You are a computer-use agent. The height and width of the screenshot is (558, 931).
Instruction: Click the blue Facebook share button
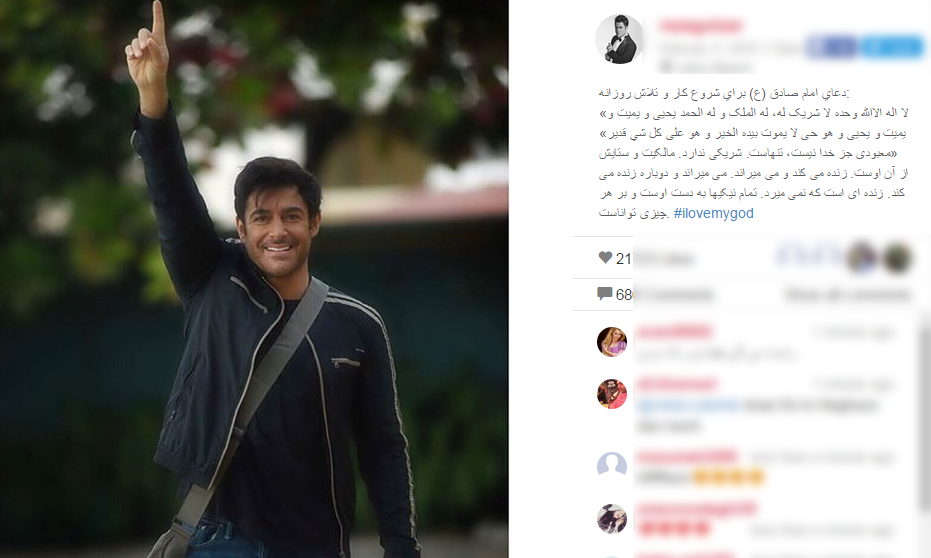pos(831,47)
